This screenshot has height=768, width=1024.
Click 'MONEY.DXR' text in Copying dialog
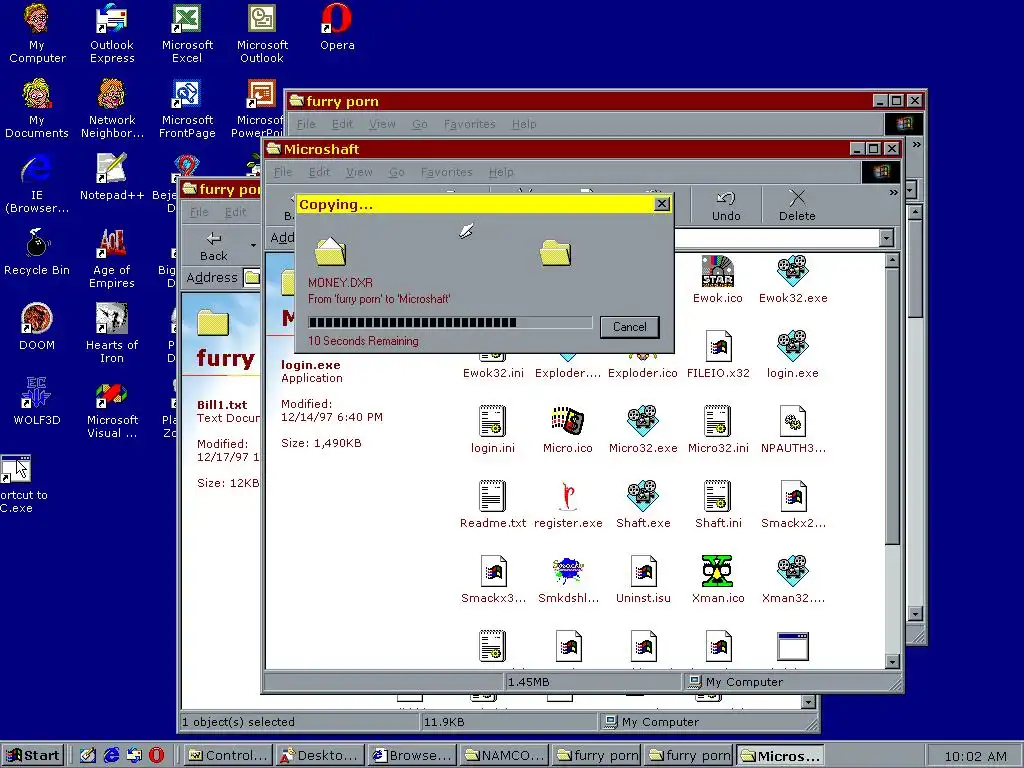pyautogui.click(x=340, y=283)
